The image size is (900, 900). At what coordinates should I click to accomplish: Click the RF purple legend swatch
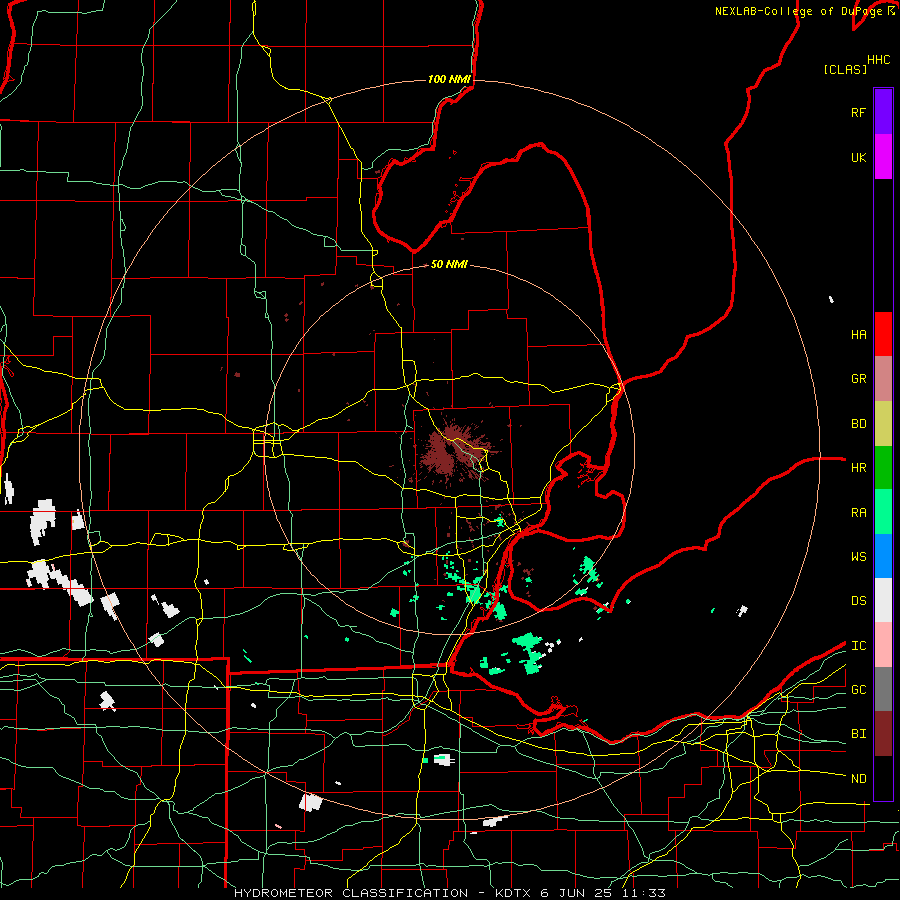[x=883, y=112]
